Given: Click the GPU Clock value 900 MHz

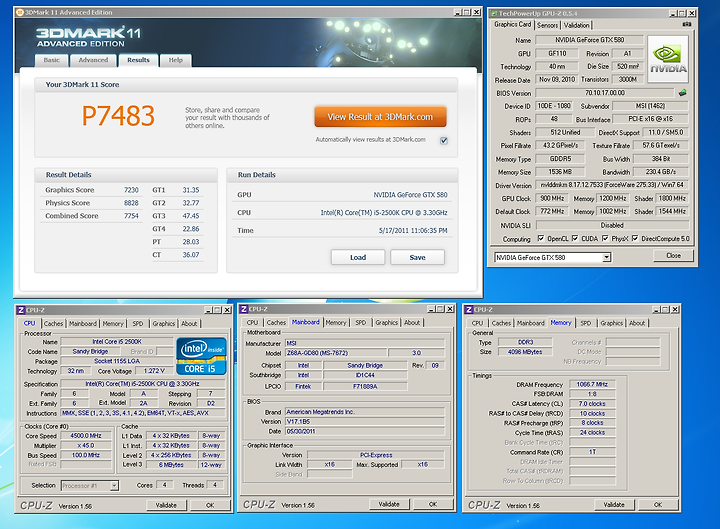Looking at the screenshot, I should tap(552, 198).
